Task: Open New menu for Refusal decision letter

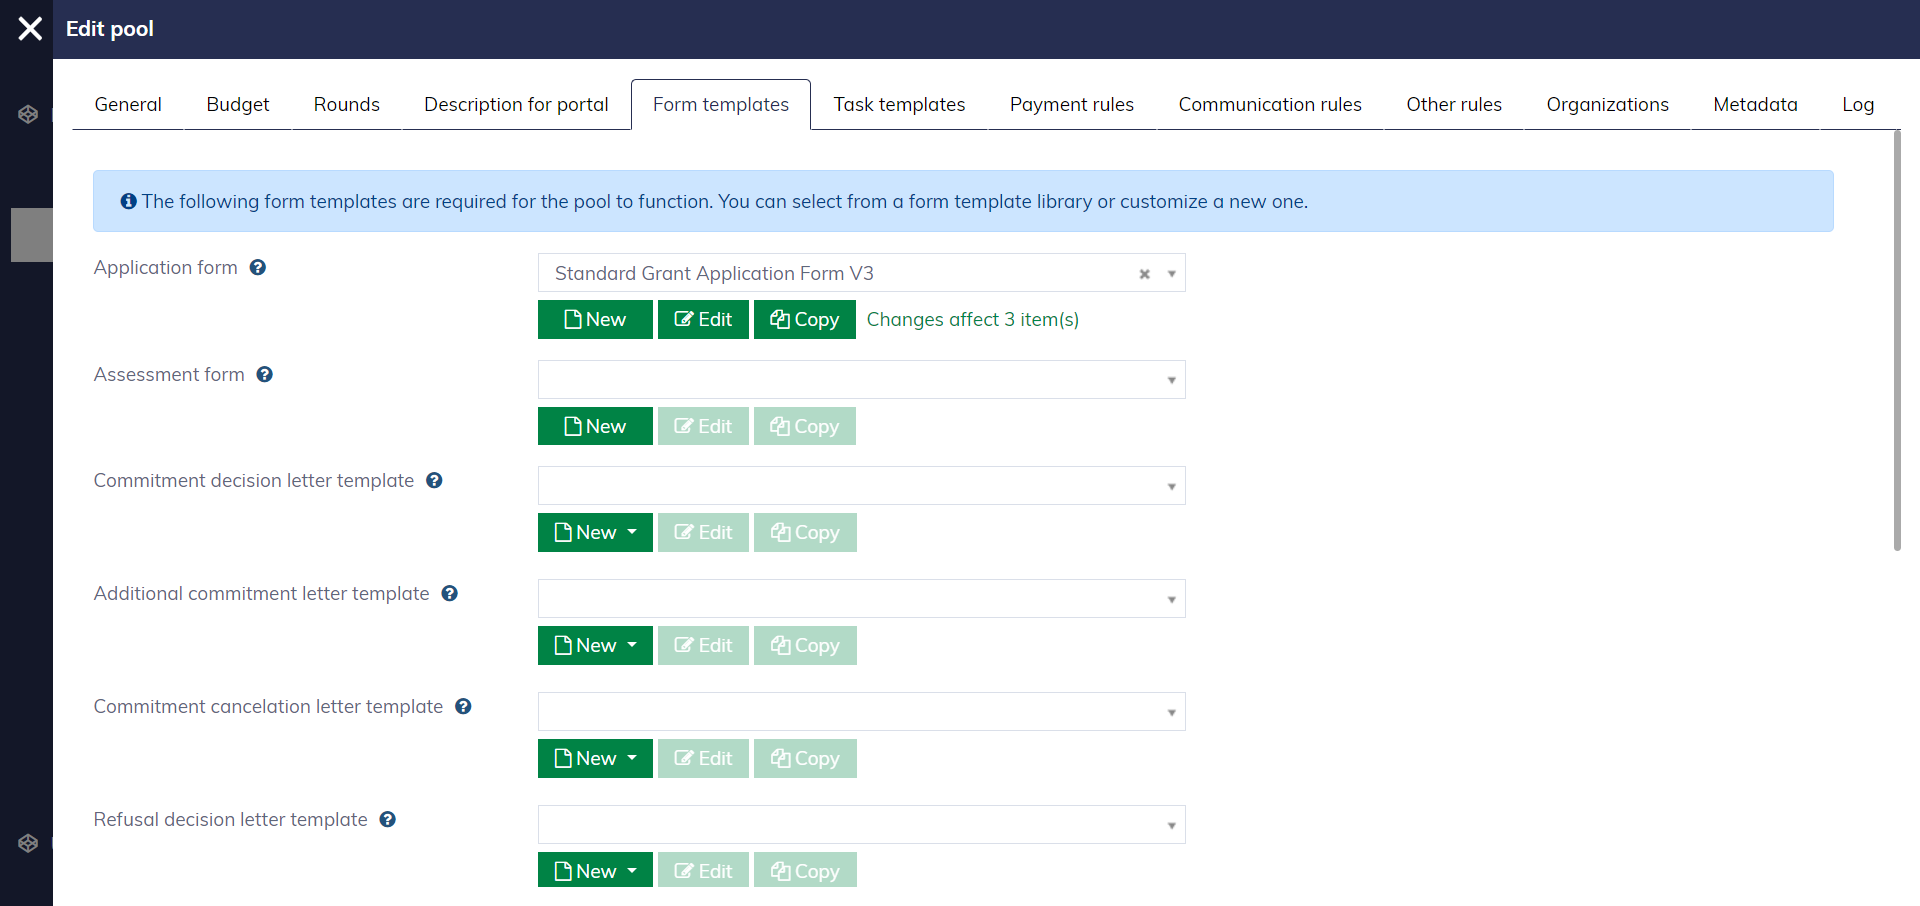Action: tap(595, 871)
